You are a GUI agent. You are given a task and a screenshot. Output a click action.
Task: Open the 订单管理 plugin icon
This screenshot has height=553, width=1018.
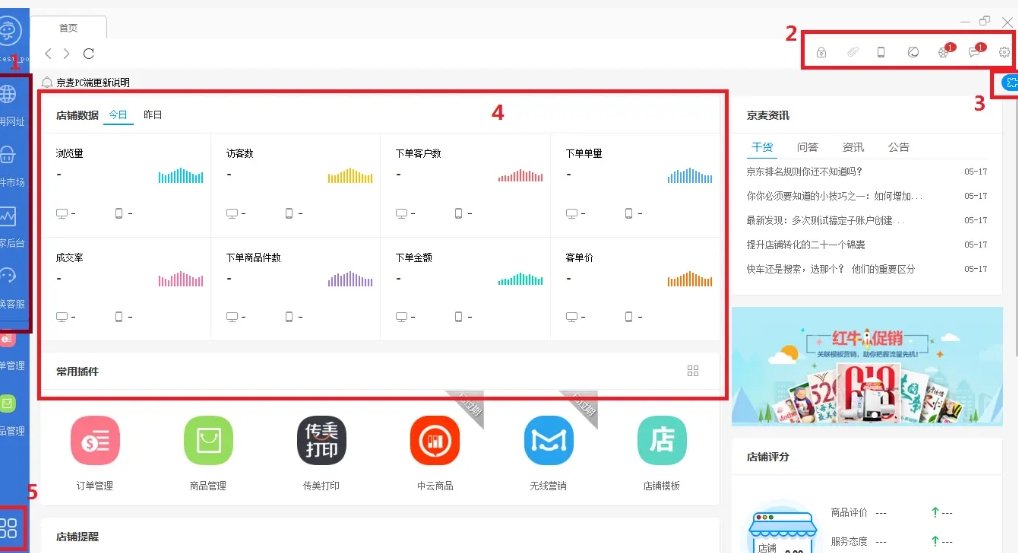95,441
